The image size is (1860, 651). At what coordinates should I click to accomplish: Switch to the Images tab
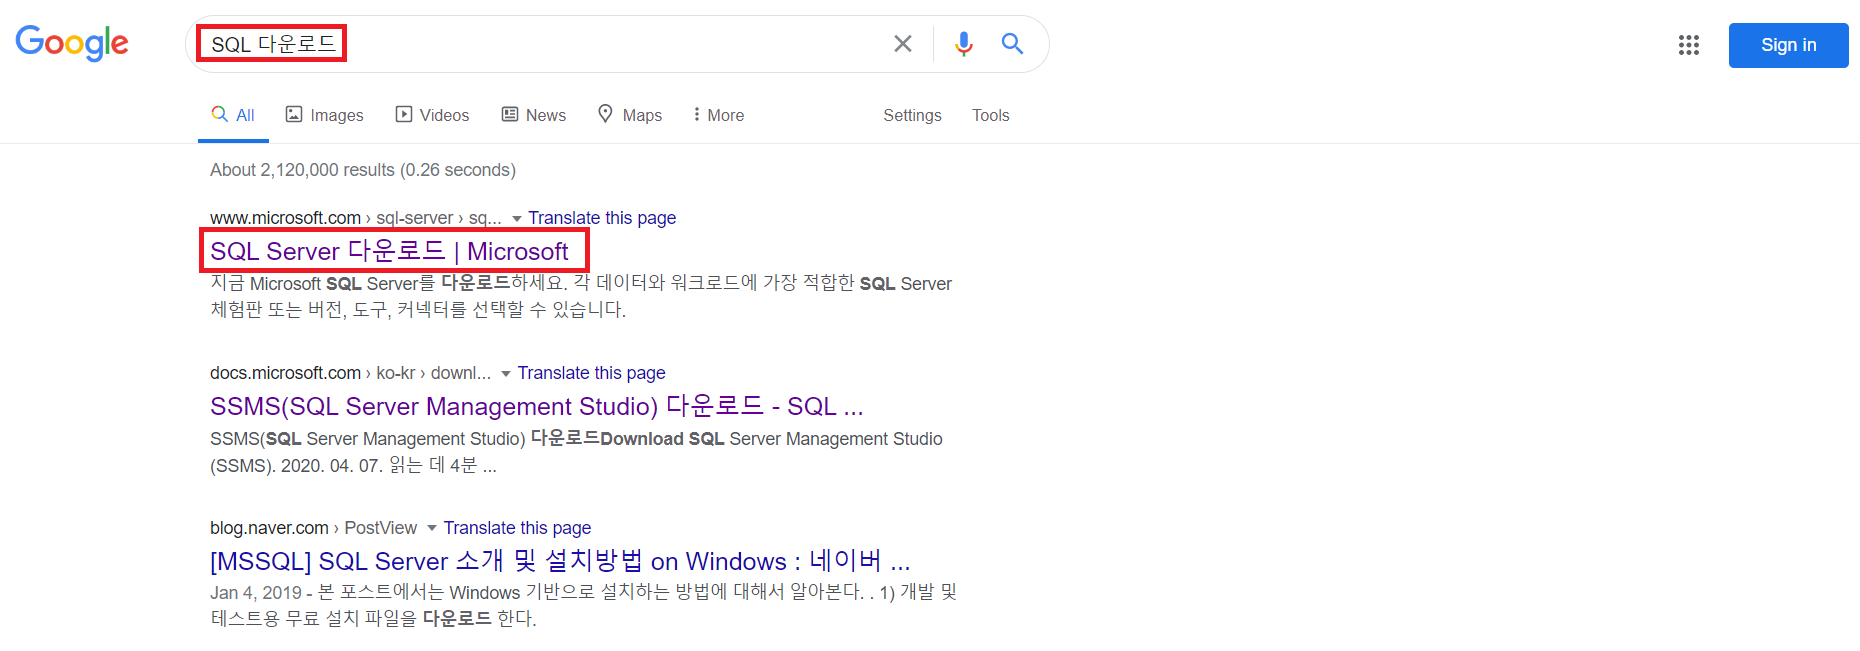[x=325, y=115]
